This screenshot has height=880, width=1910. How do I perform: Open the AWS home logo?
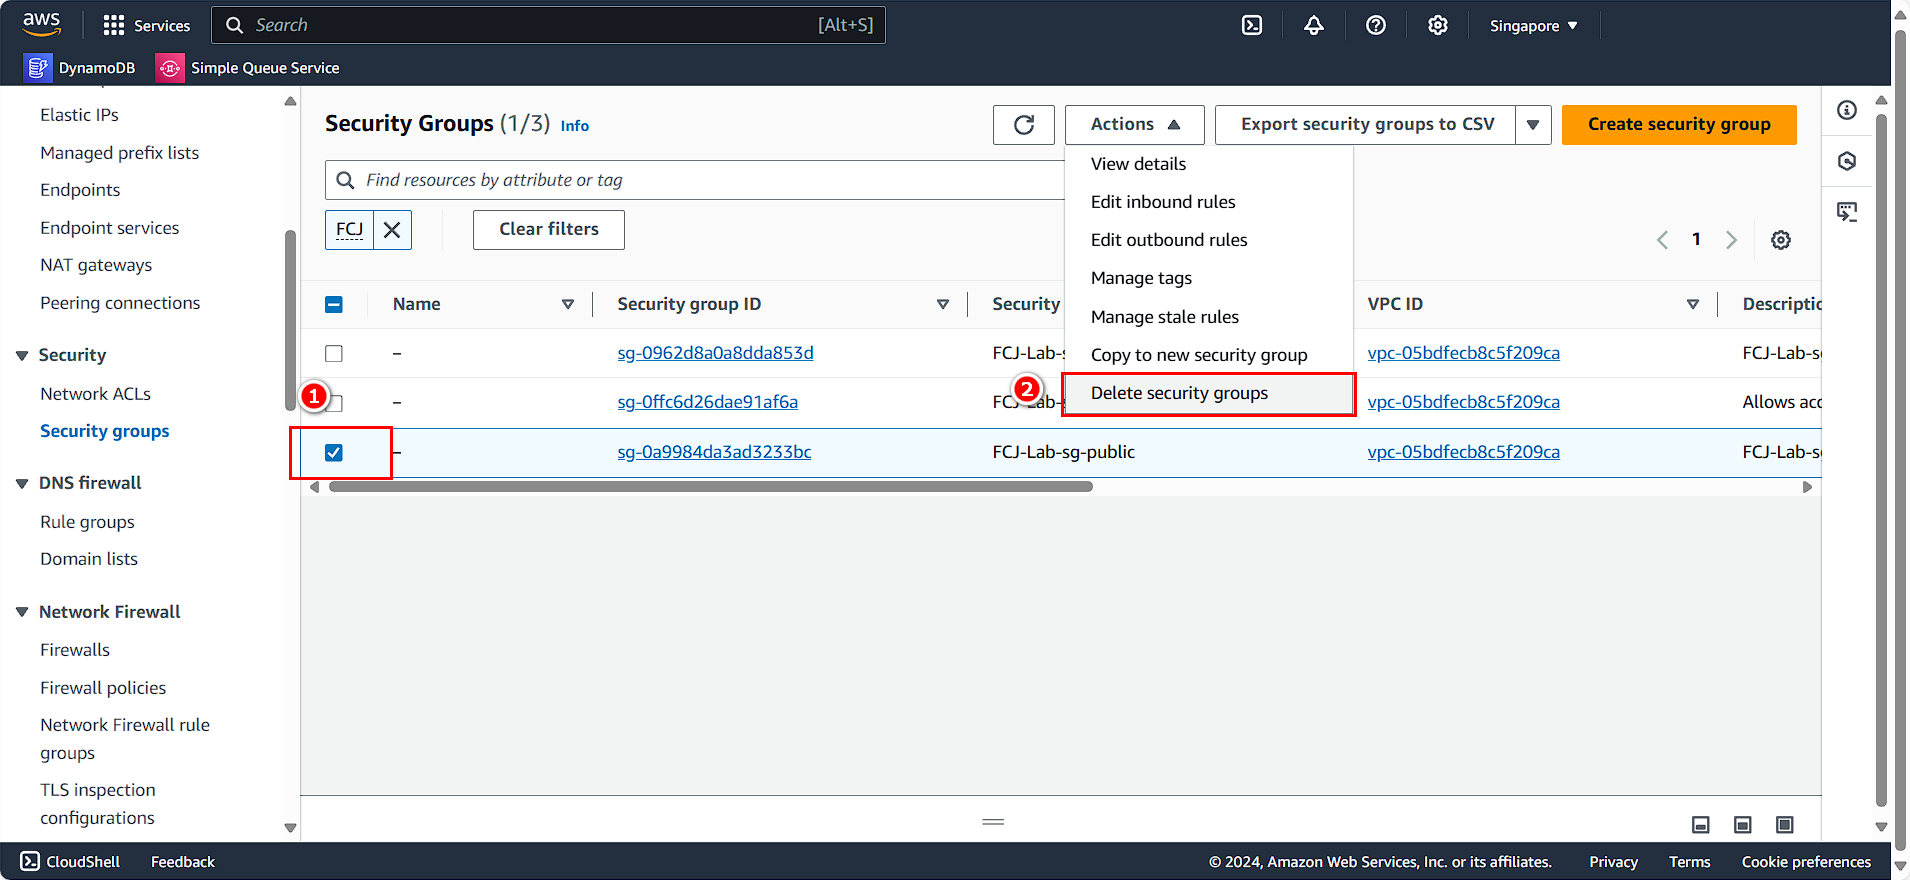pyautogui.click(x=42, y=24)
